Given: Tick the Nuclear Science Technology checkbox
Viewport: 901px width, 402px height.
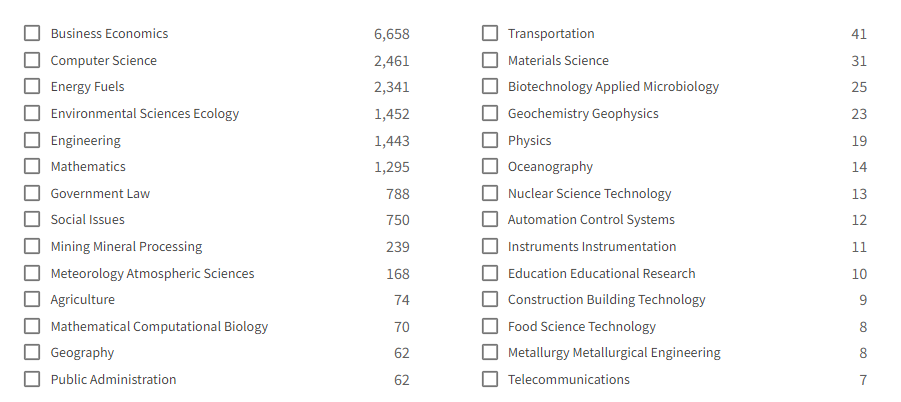Looking at the screenshot, I should coord(490,193).
